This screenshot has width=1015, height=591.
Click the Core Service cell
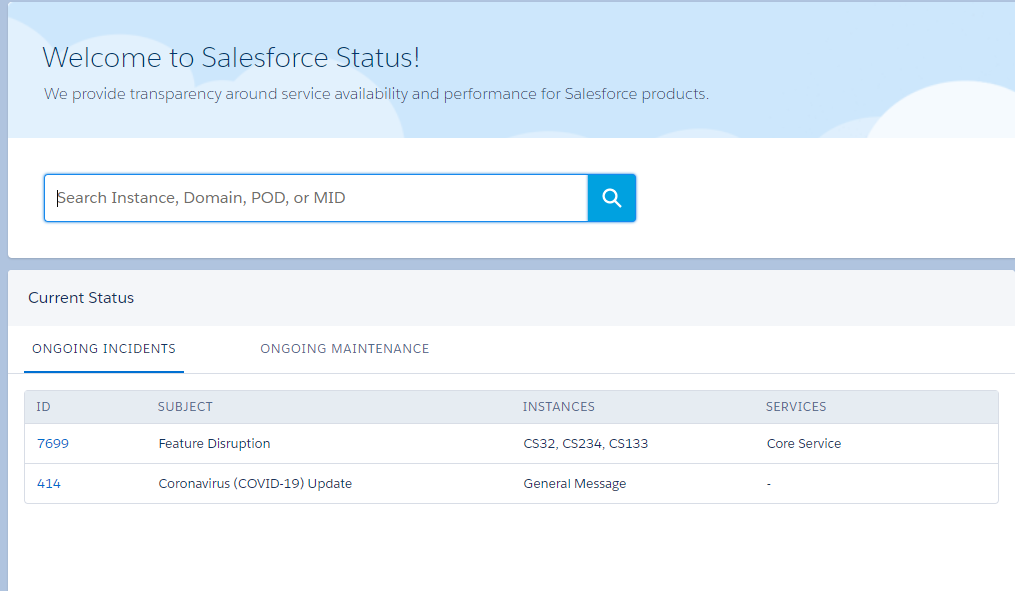[804, 444]
